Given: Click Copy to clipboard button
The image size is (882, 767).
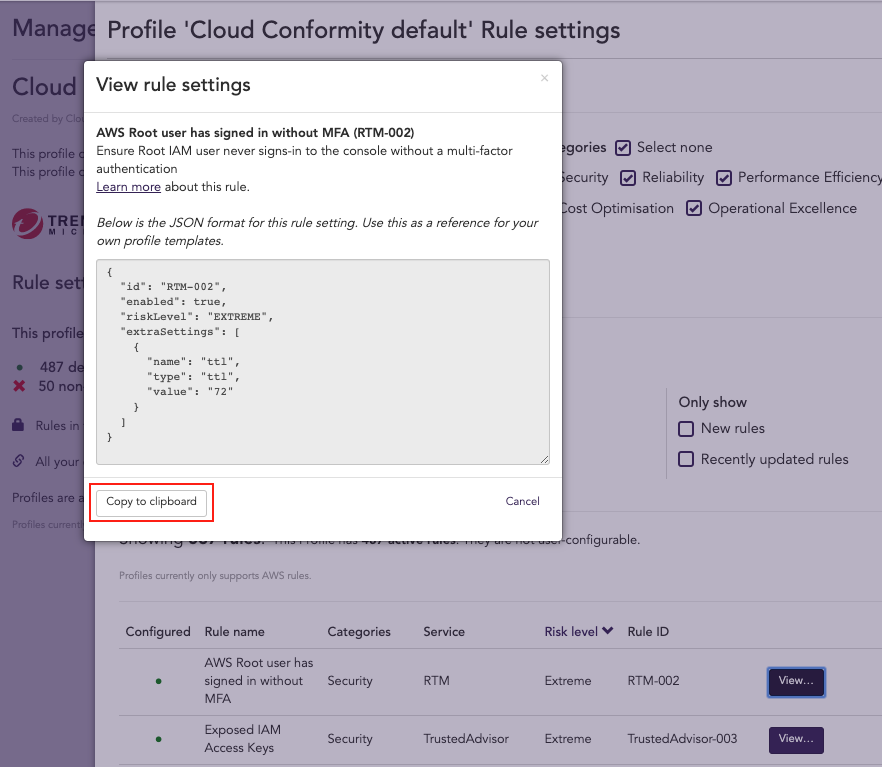Looking at the screenshot, I should pyautogui.click(x=151, y=502).
